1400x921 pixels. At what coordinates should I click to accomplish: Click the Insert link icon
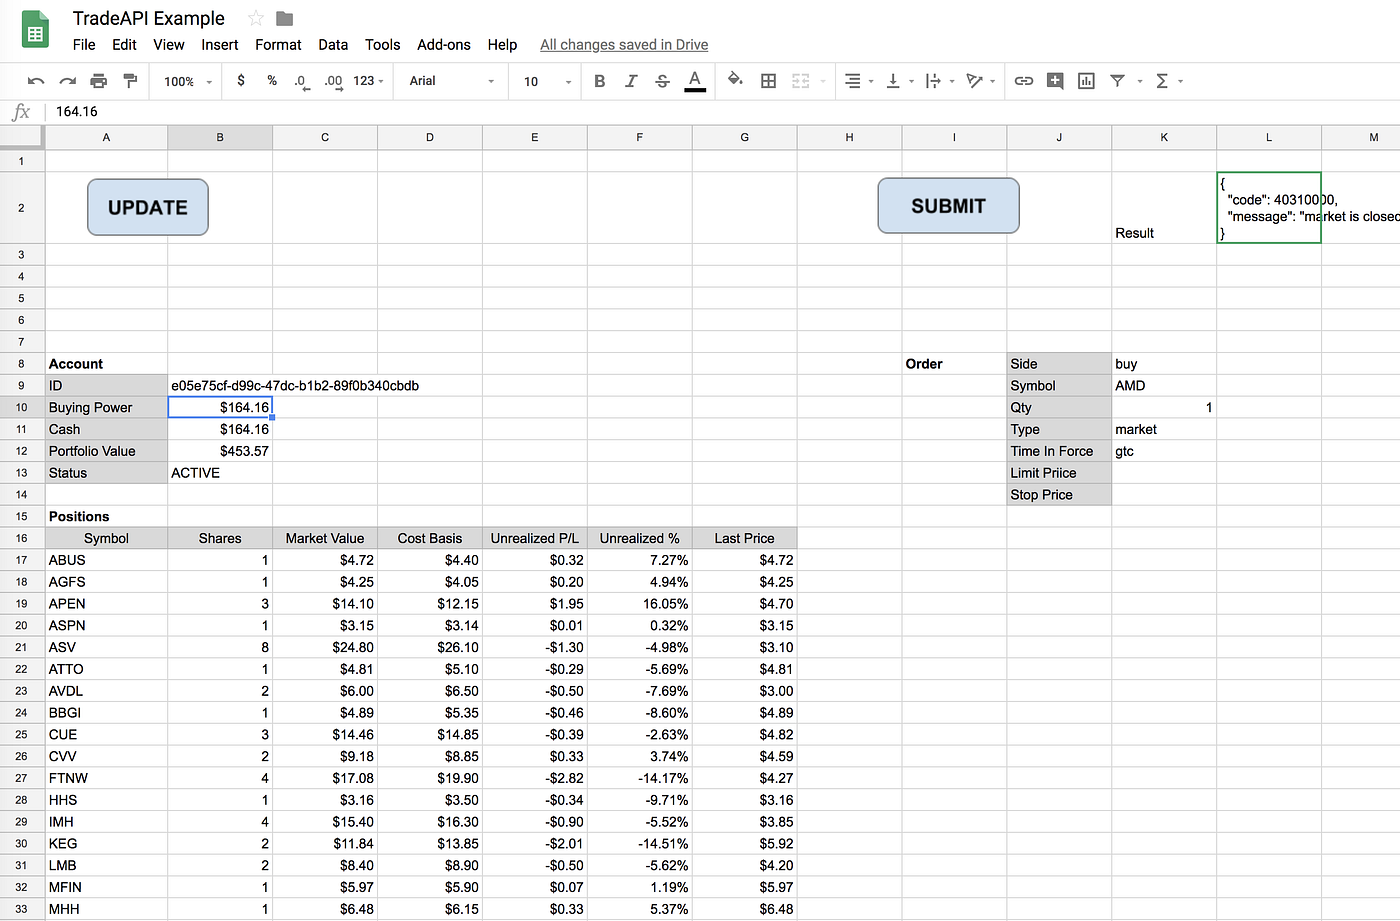1023,81
